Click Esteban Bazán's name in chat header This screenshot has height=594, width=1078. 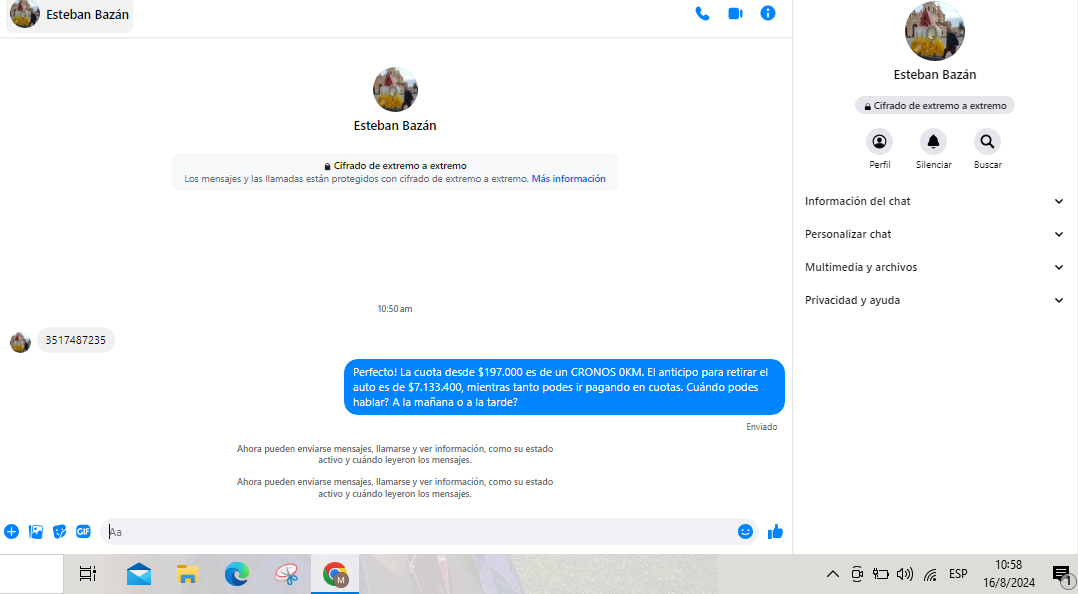pyautogui.click(x=87, y=15)
